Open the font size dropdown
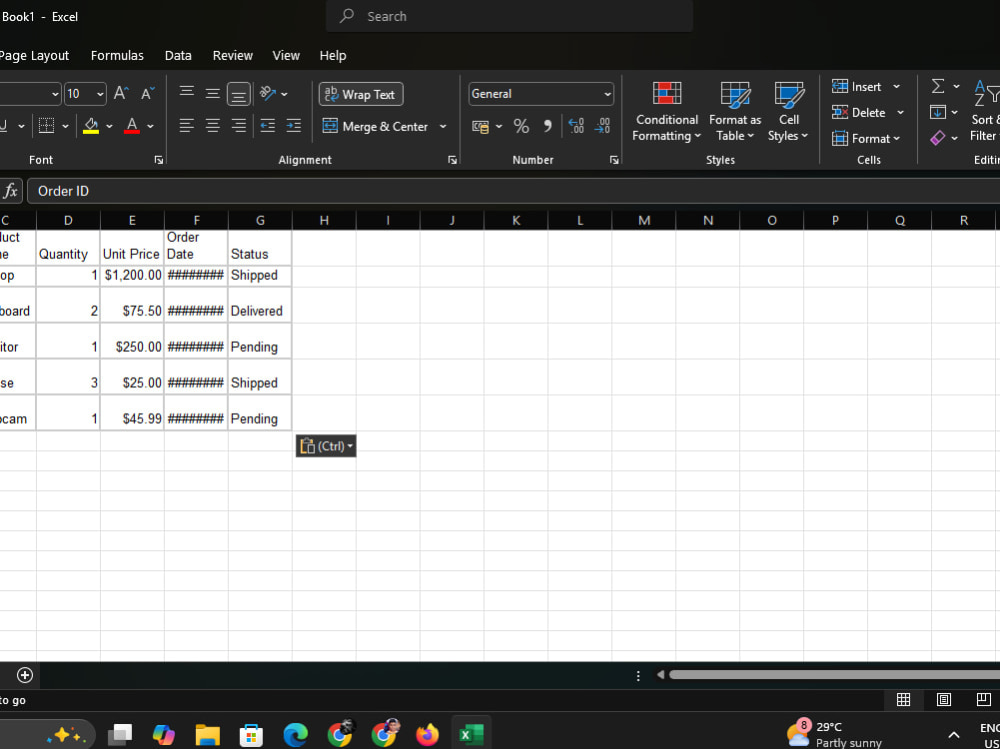Screen dimensions: 1000x749 [100, 94]
